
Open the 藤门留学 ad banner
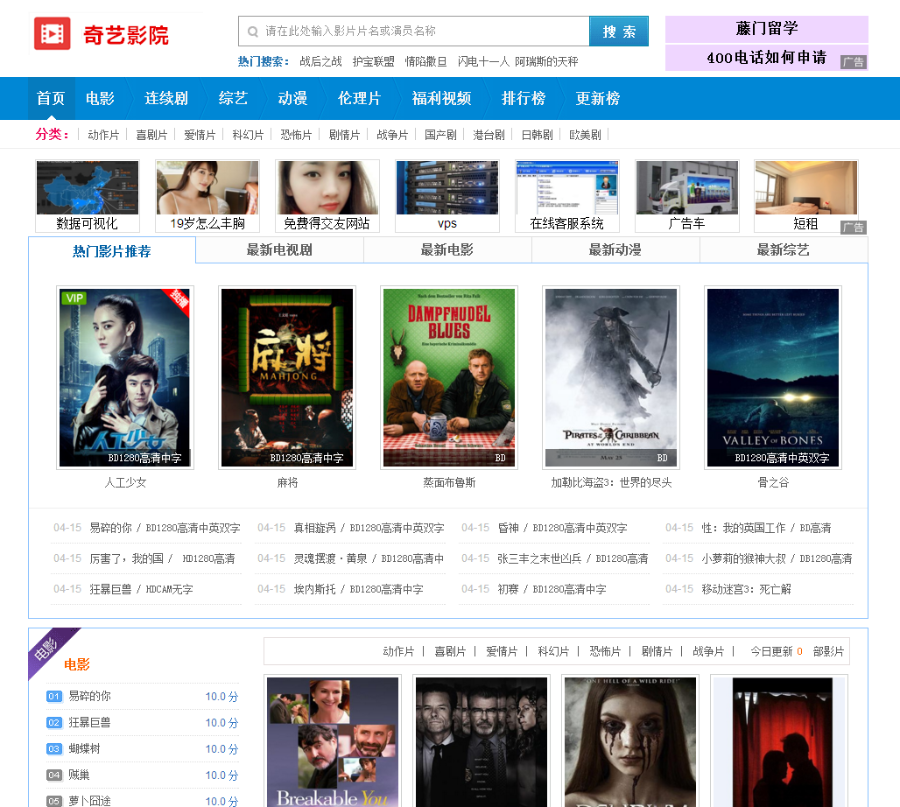[767, 29]
